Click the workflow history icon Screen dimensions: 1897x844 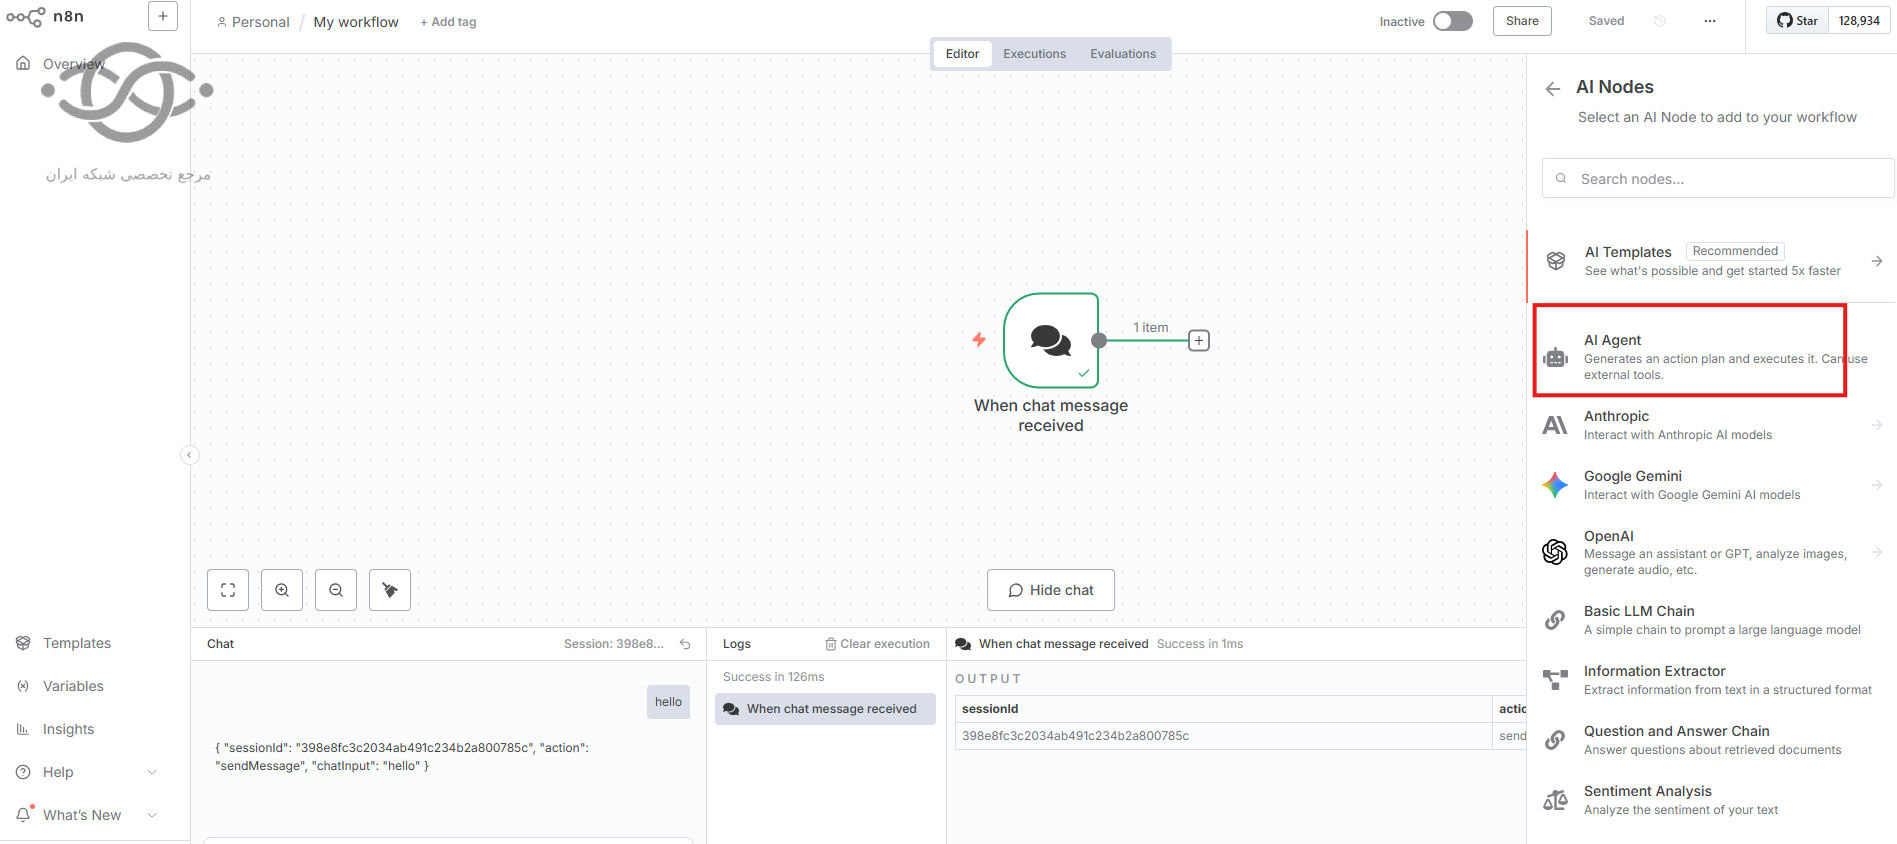tap(1660, 21)
